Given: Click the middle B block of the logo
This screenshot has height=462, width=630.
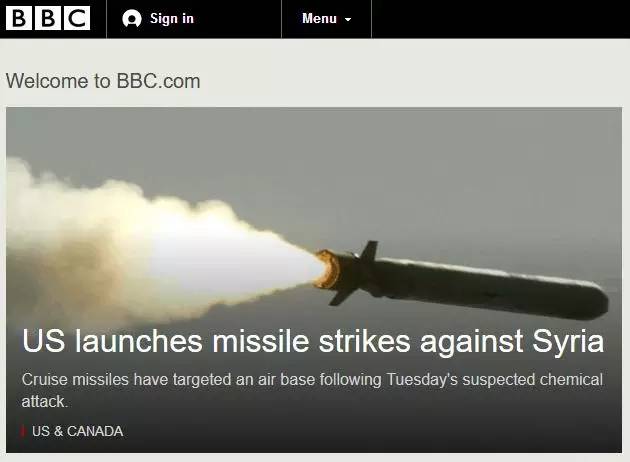Looking at the screenshot, I should pos(48,18).
